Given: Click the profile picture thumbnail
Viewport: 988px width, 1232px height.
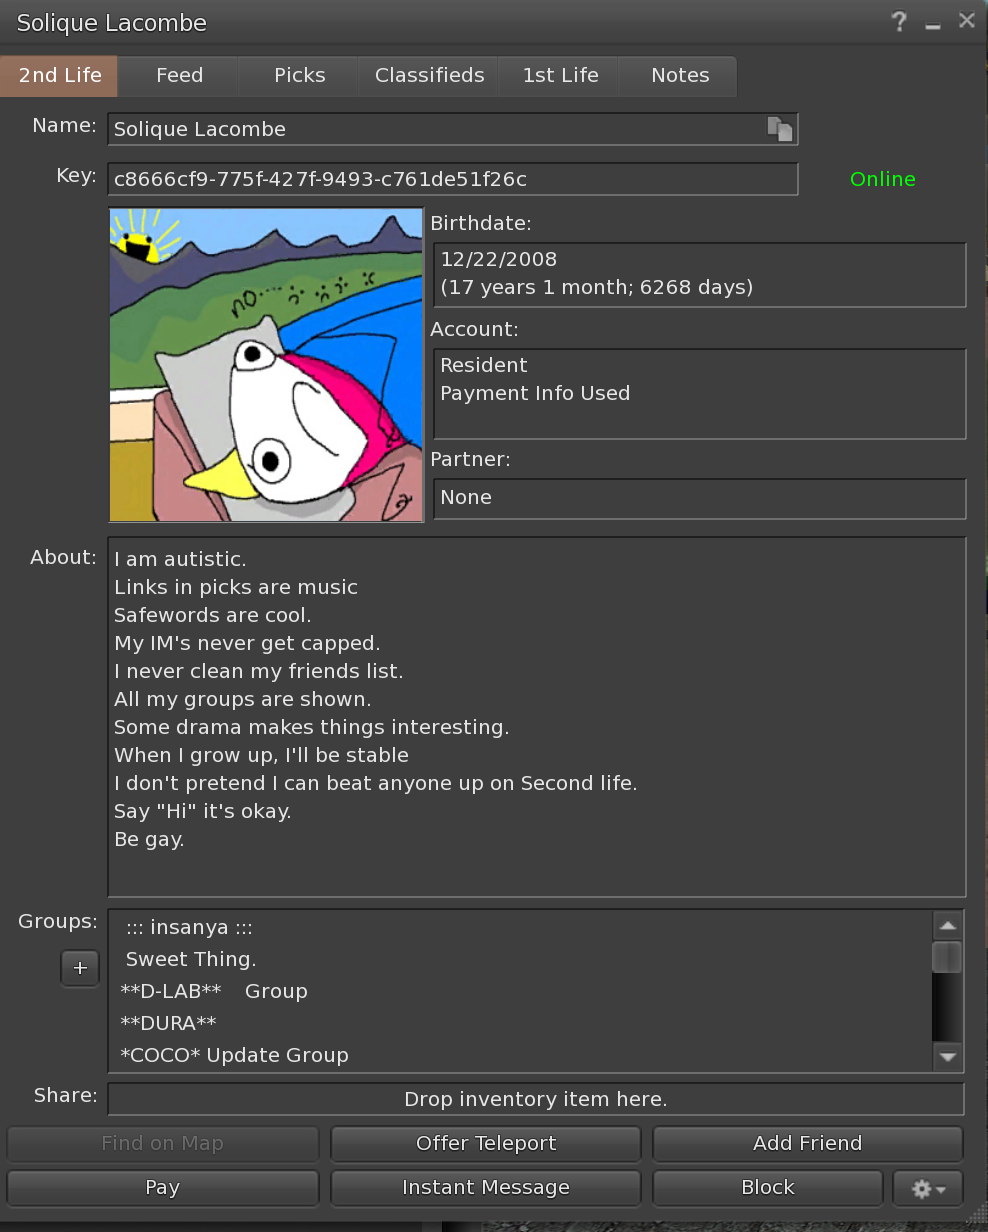Looking at the screenshot, I should (266, 365).
